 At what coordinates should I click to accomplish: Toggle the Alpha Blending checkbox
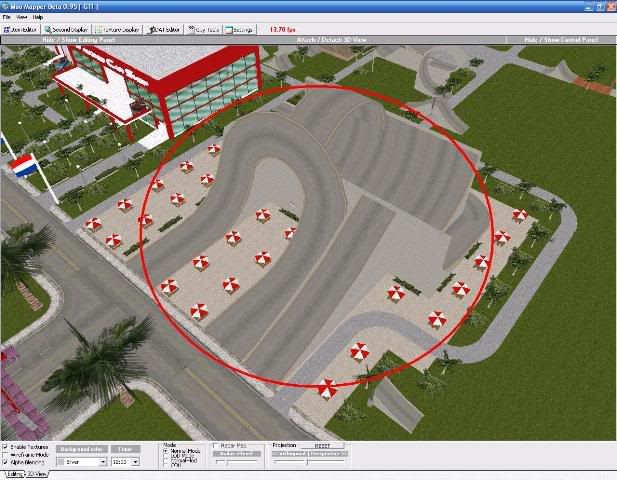click(6, 462)
